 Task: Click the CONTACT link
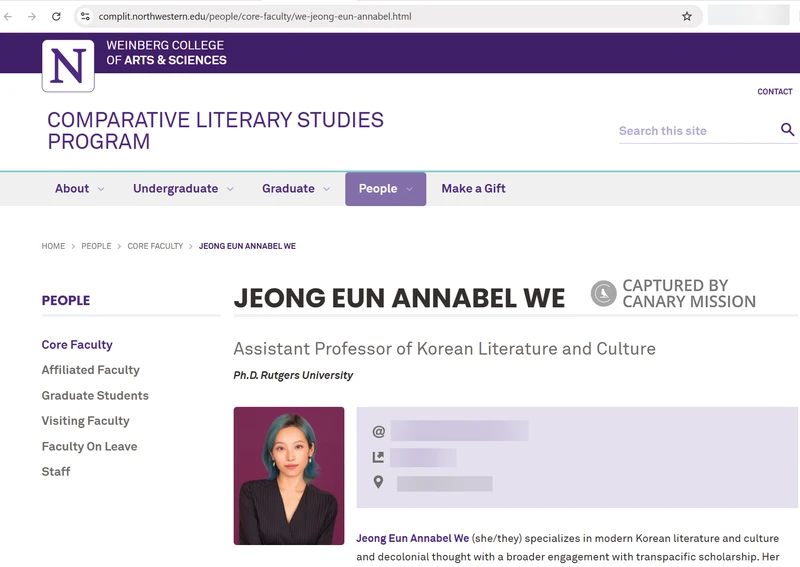pos(774,92)
